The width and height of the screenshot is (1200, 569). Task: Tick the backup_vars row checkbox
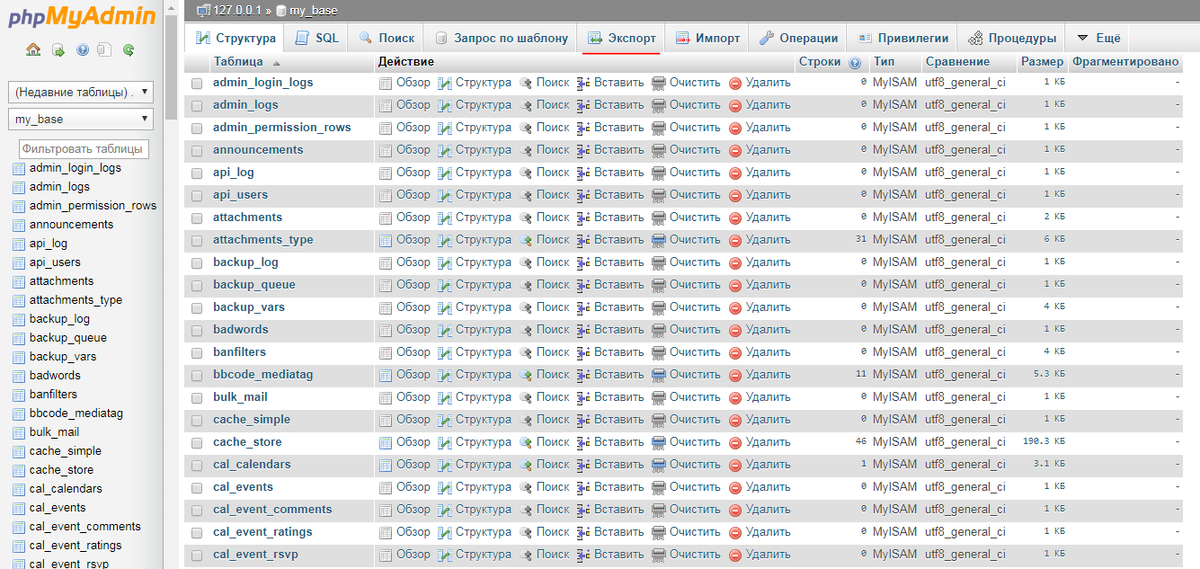click(x=196, y=308)
